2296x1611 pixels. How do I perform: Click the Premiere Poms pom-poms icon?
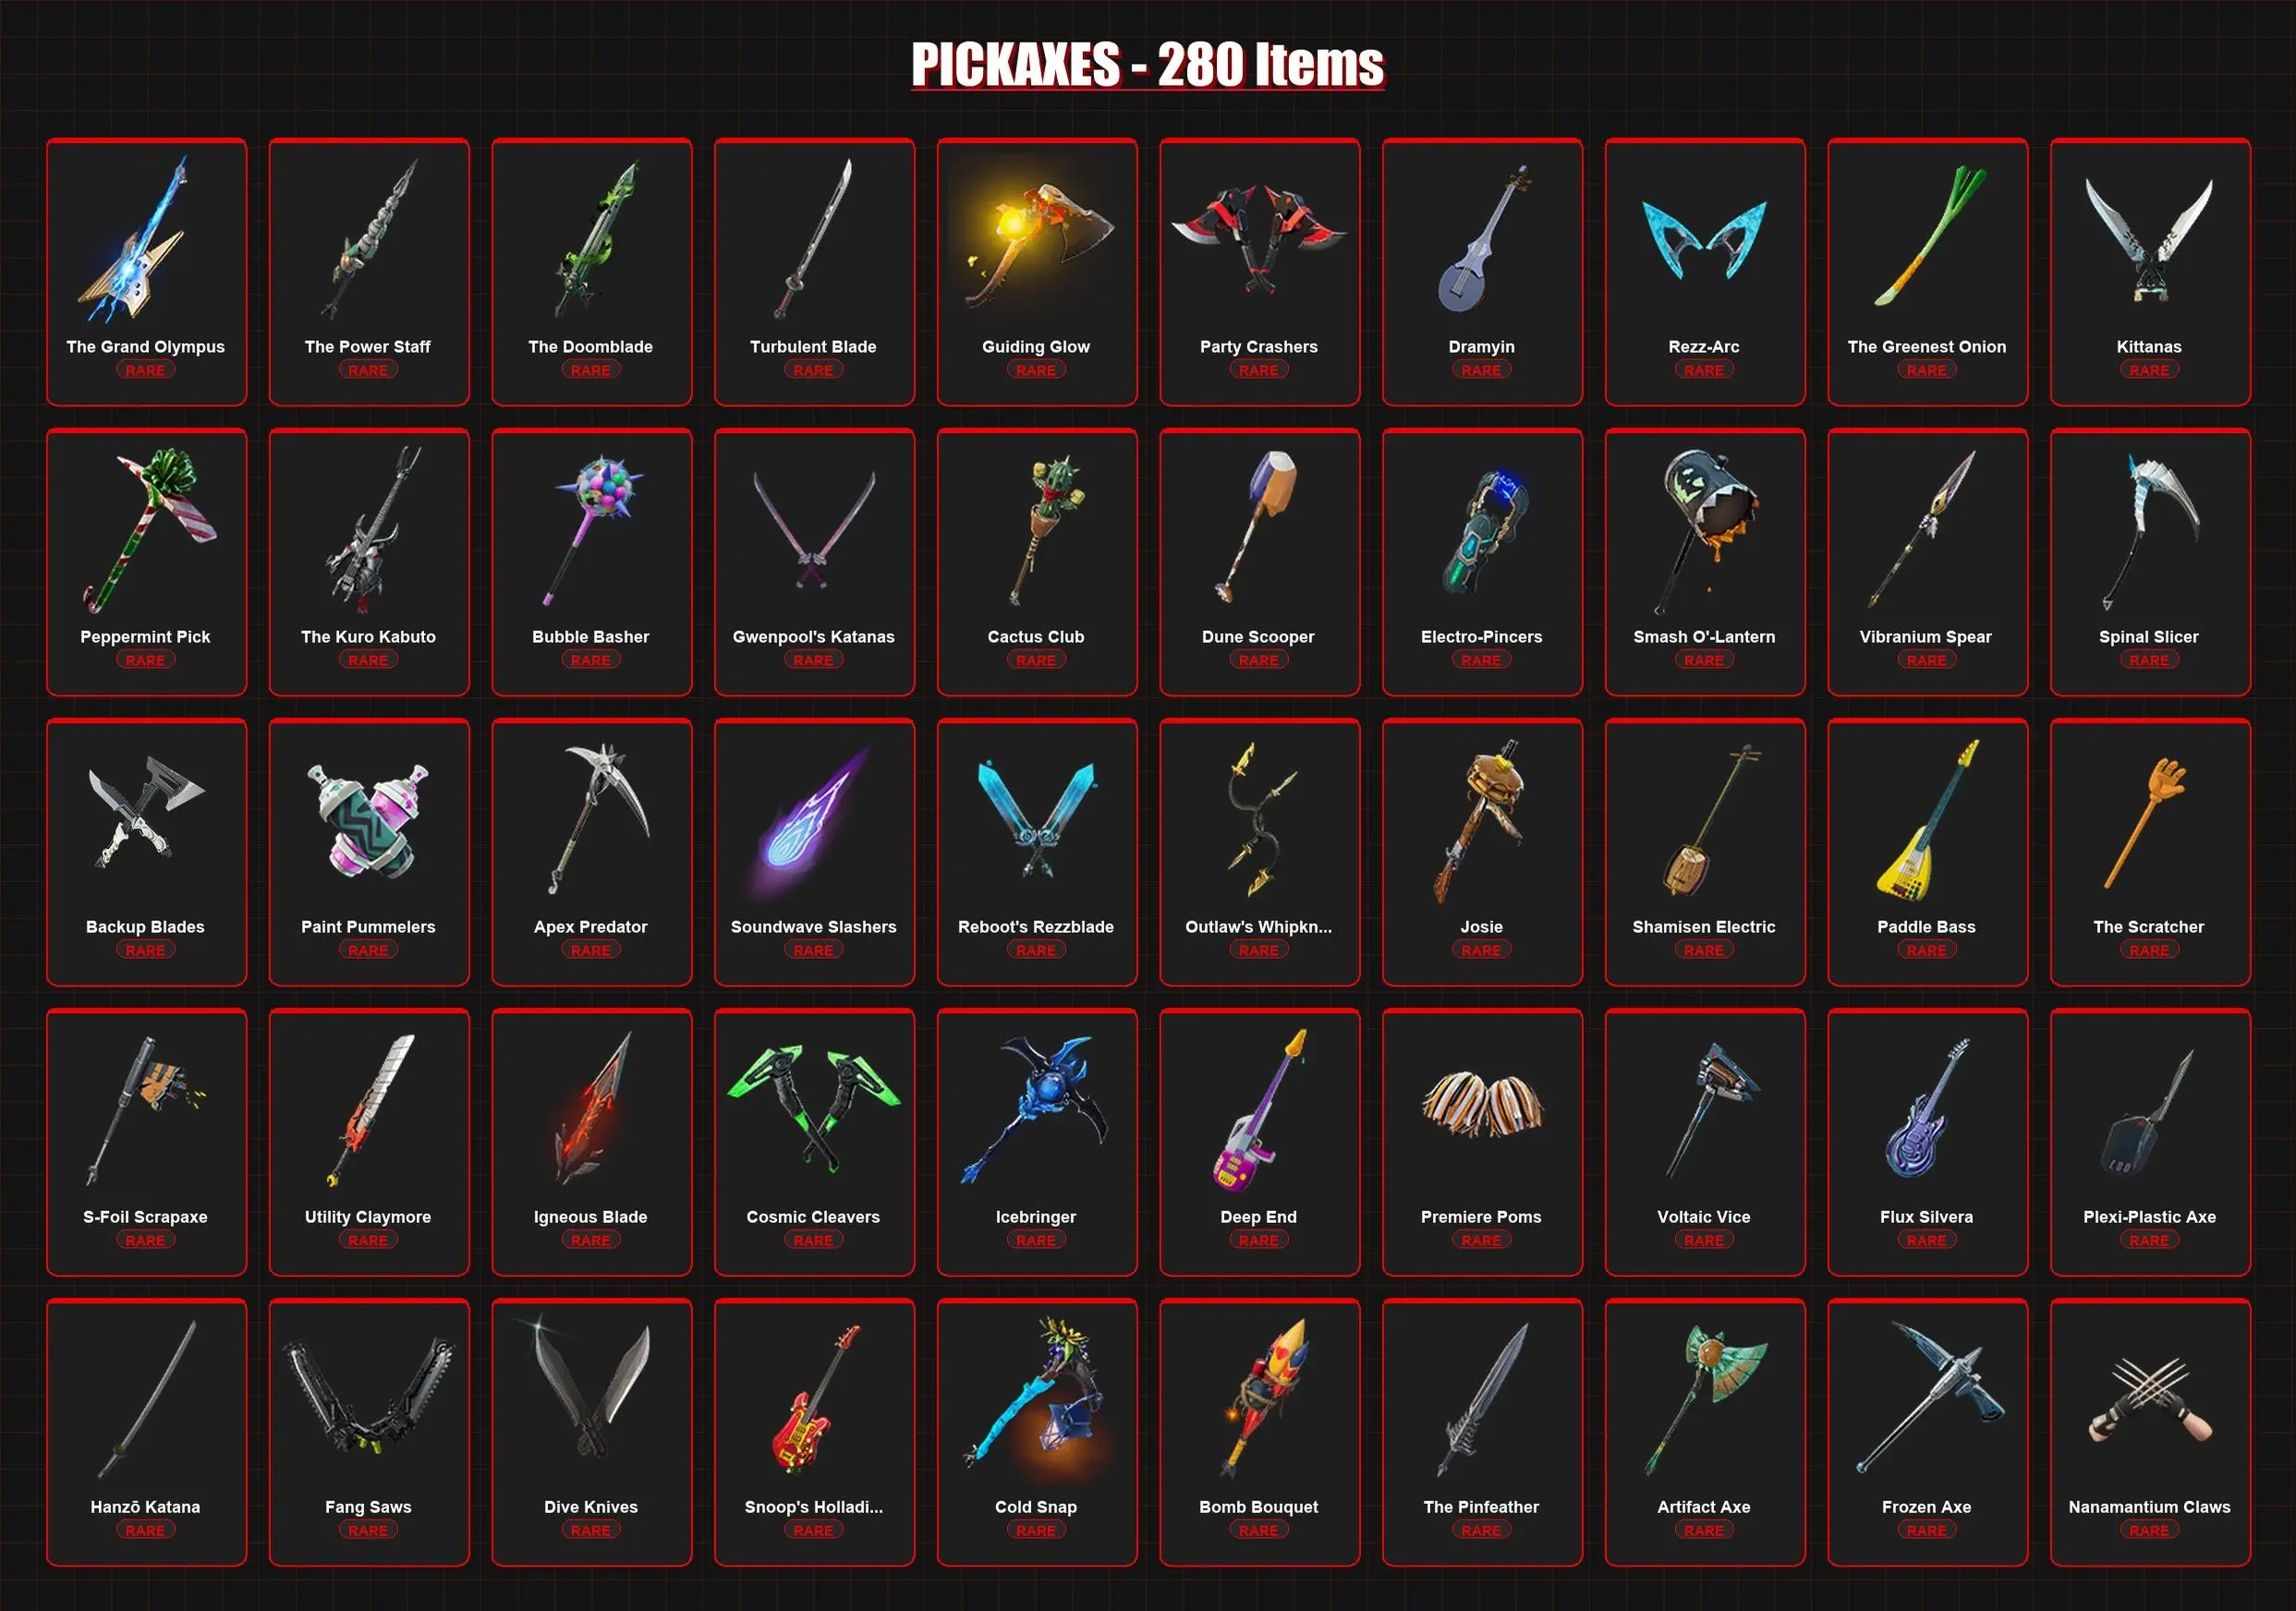click(1482, 1103)
